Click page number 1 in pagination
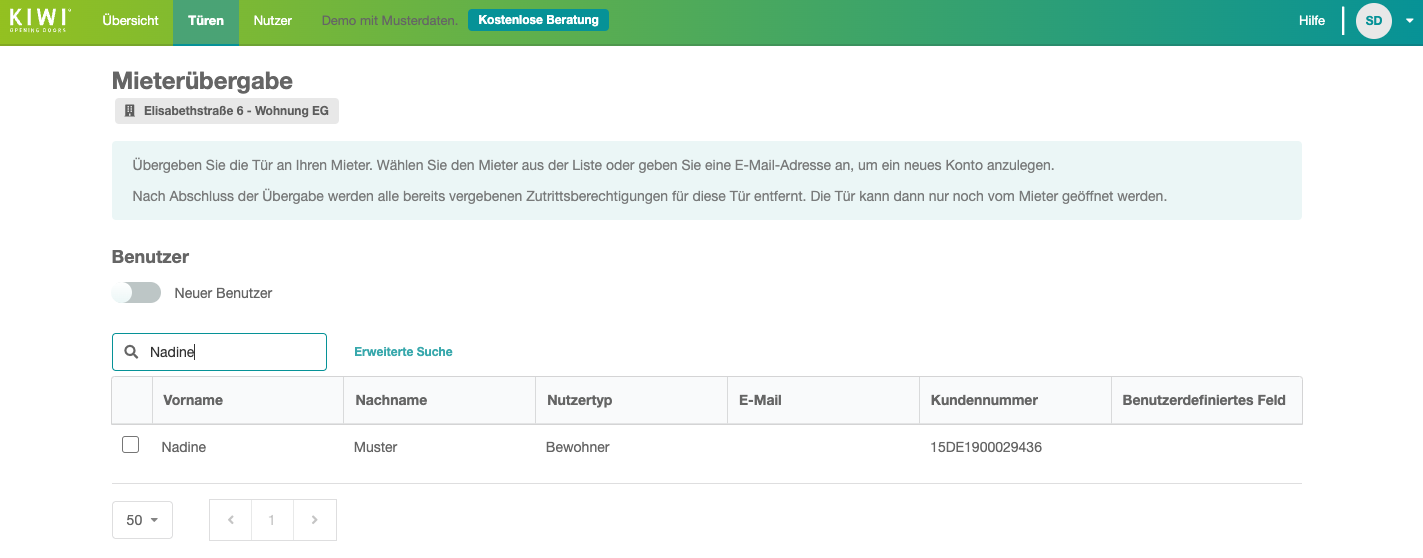The height and width of the screenshot is (558, 1423). tap(272, 520)
